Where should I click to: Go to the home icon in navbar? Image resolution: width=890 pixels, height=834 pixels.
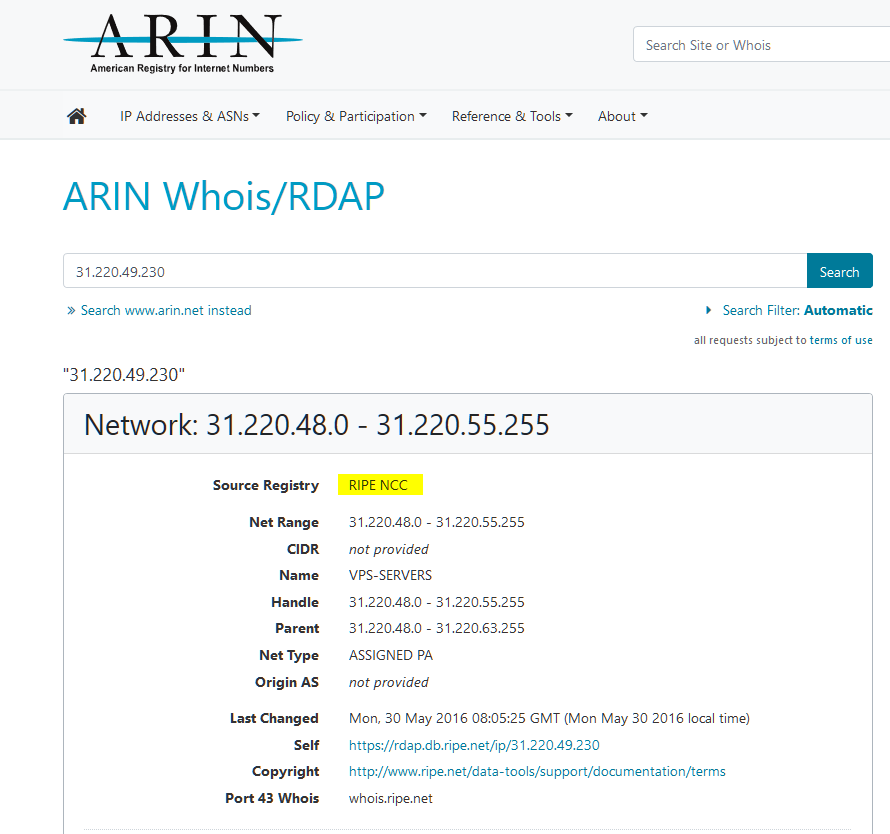click(77, 116)
